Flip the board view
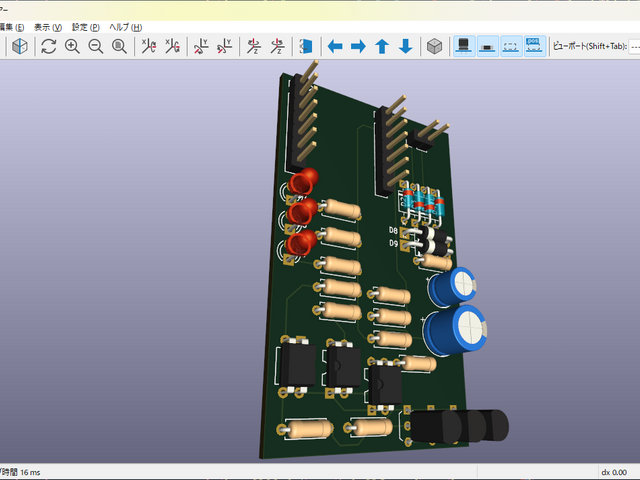The width and height of the screenshot is (640, 480). [x=306, y=46]
